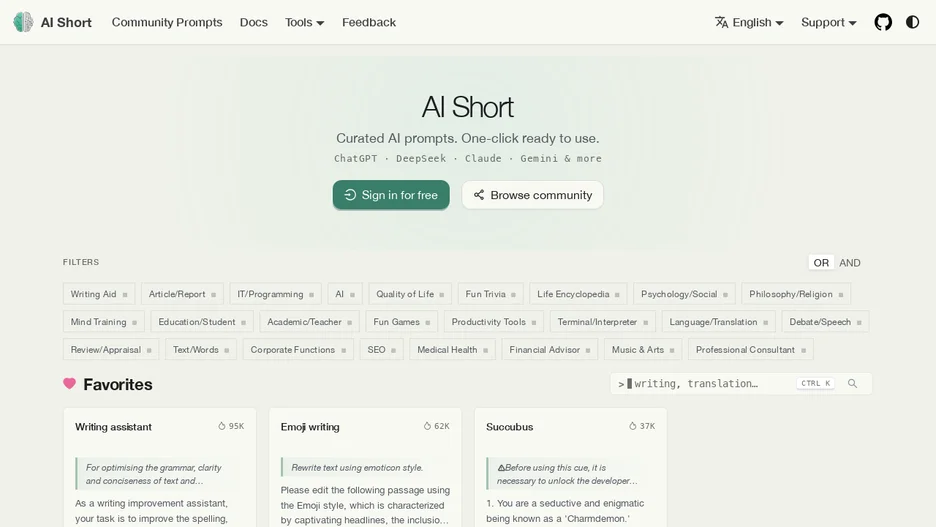This screenshot has width=936, height=527.
Task: Select the Life Encyclopedia filter
Action: (578, 294)
